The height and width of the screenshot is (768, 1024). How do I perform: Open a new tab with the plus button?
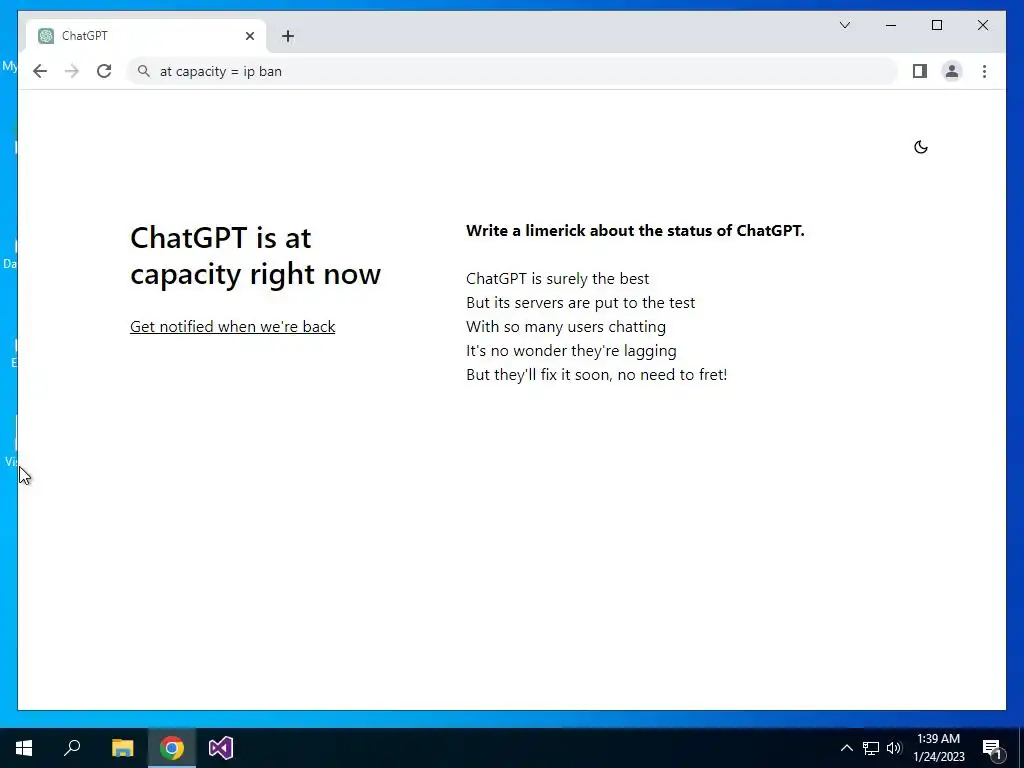coord(288,36)
